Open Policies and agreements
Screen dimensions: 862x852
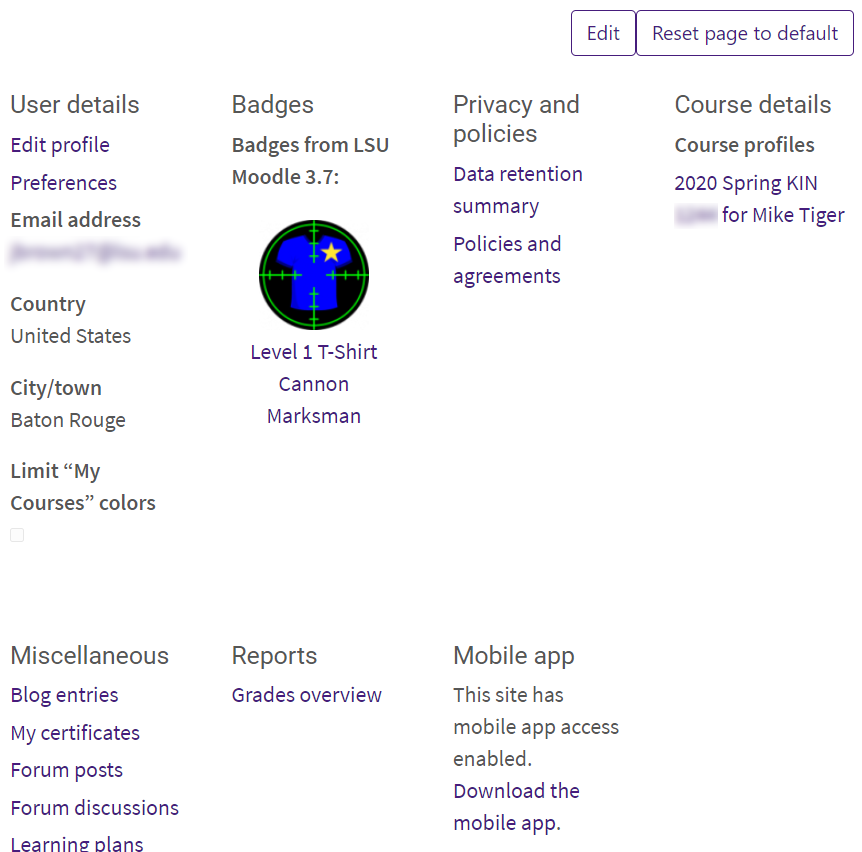[507, 259]
